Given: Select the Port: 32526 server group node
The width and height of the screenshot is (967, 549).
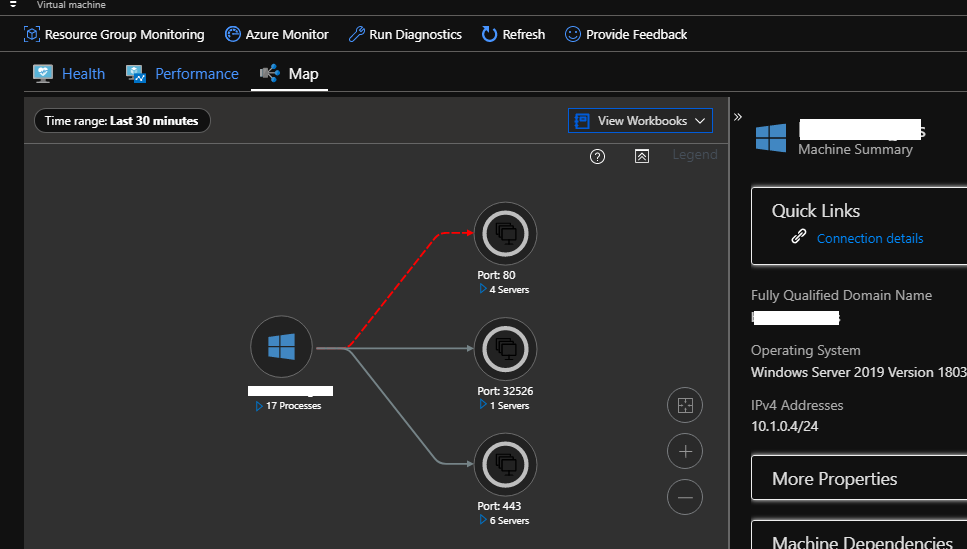Looking at the screenshot, I should [x=505, y=349].
